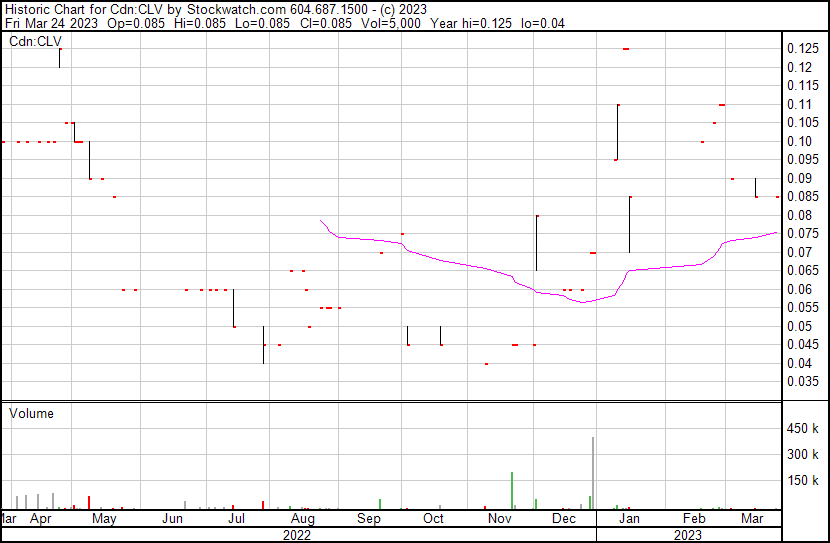Click the tall green November volume bar
Viewport: 830px width, 543px height.
coord(512,491)
